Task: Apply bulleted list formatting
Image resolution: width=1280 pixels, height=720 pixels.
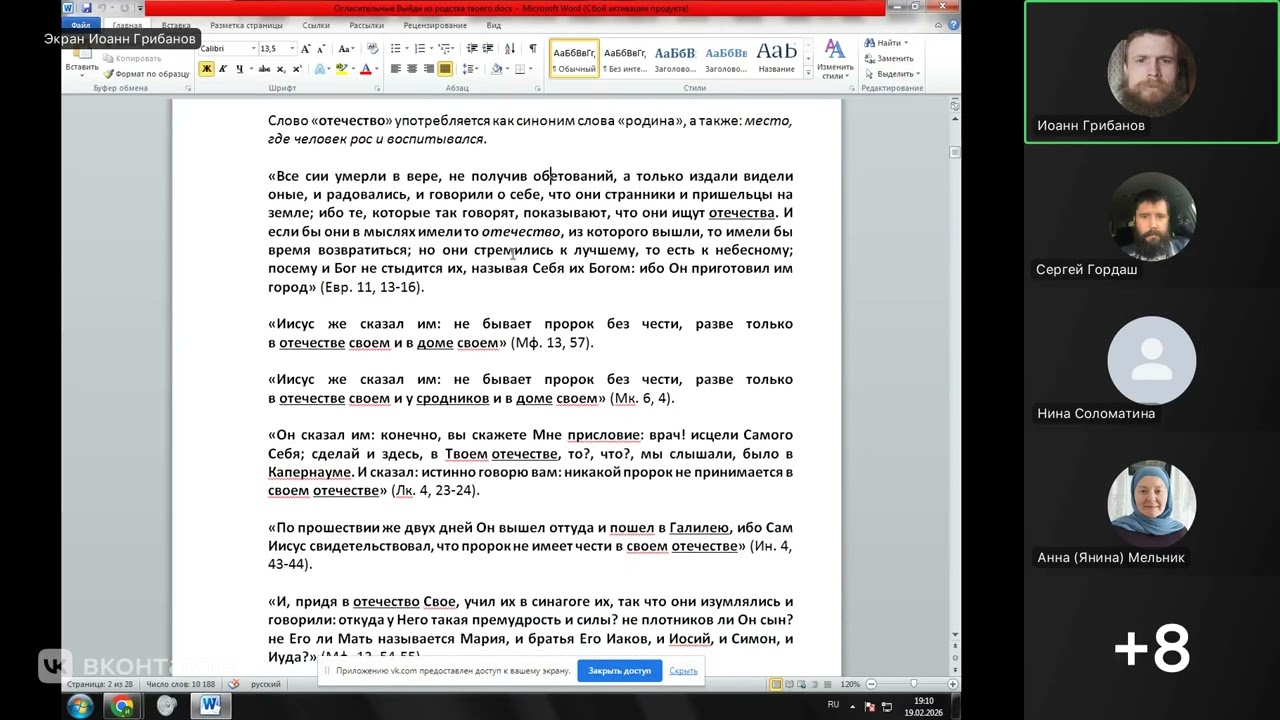Action: click(398, 48)
